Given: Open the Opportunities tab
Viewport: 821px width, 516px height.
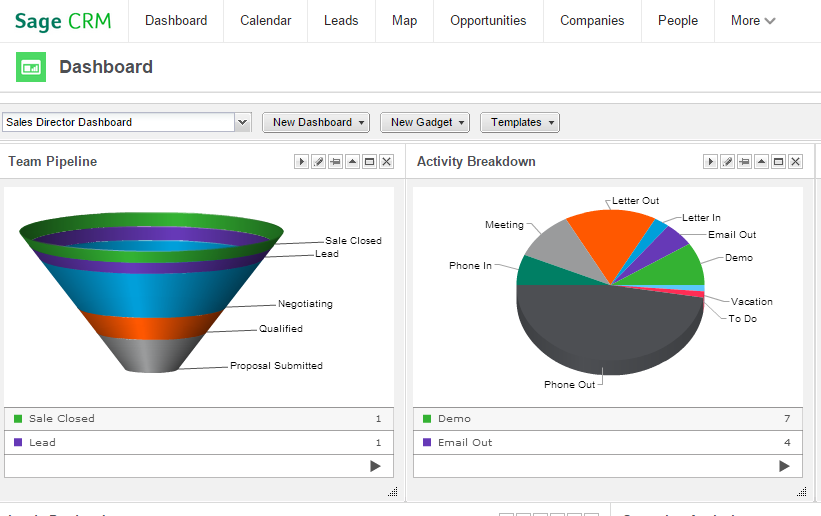Looking at the screenshot, I should click(488, 21).
